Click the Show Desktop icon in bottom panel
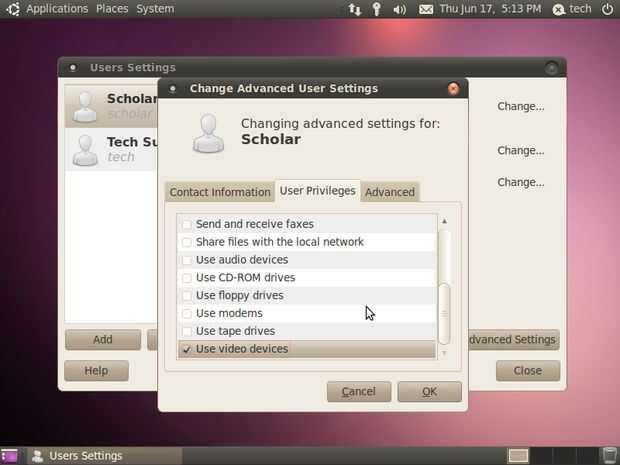The width and height of the screenshot is (620, 465). (x=9, y=456)
